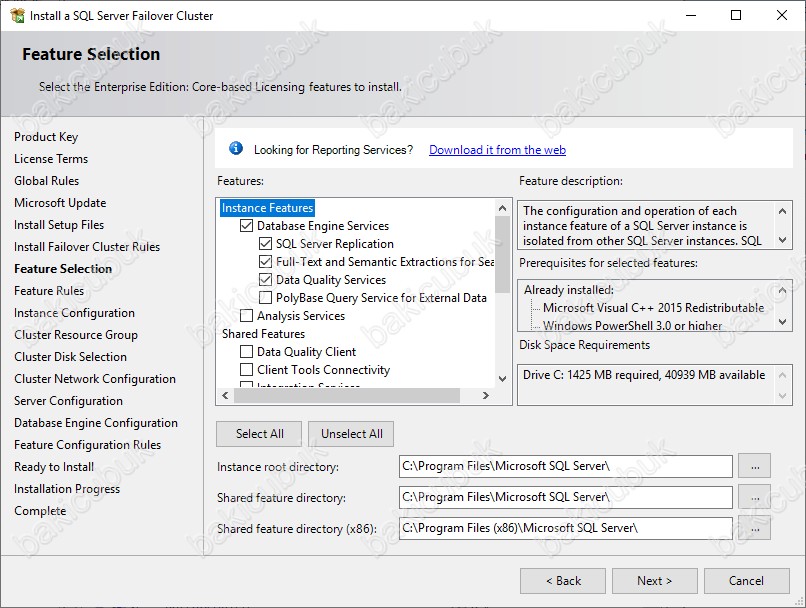806x608 pixels.
Task: Click the Features list vertical scrollbar thumb
Action: click(502, 254)
